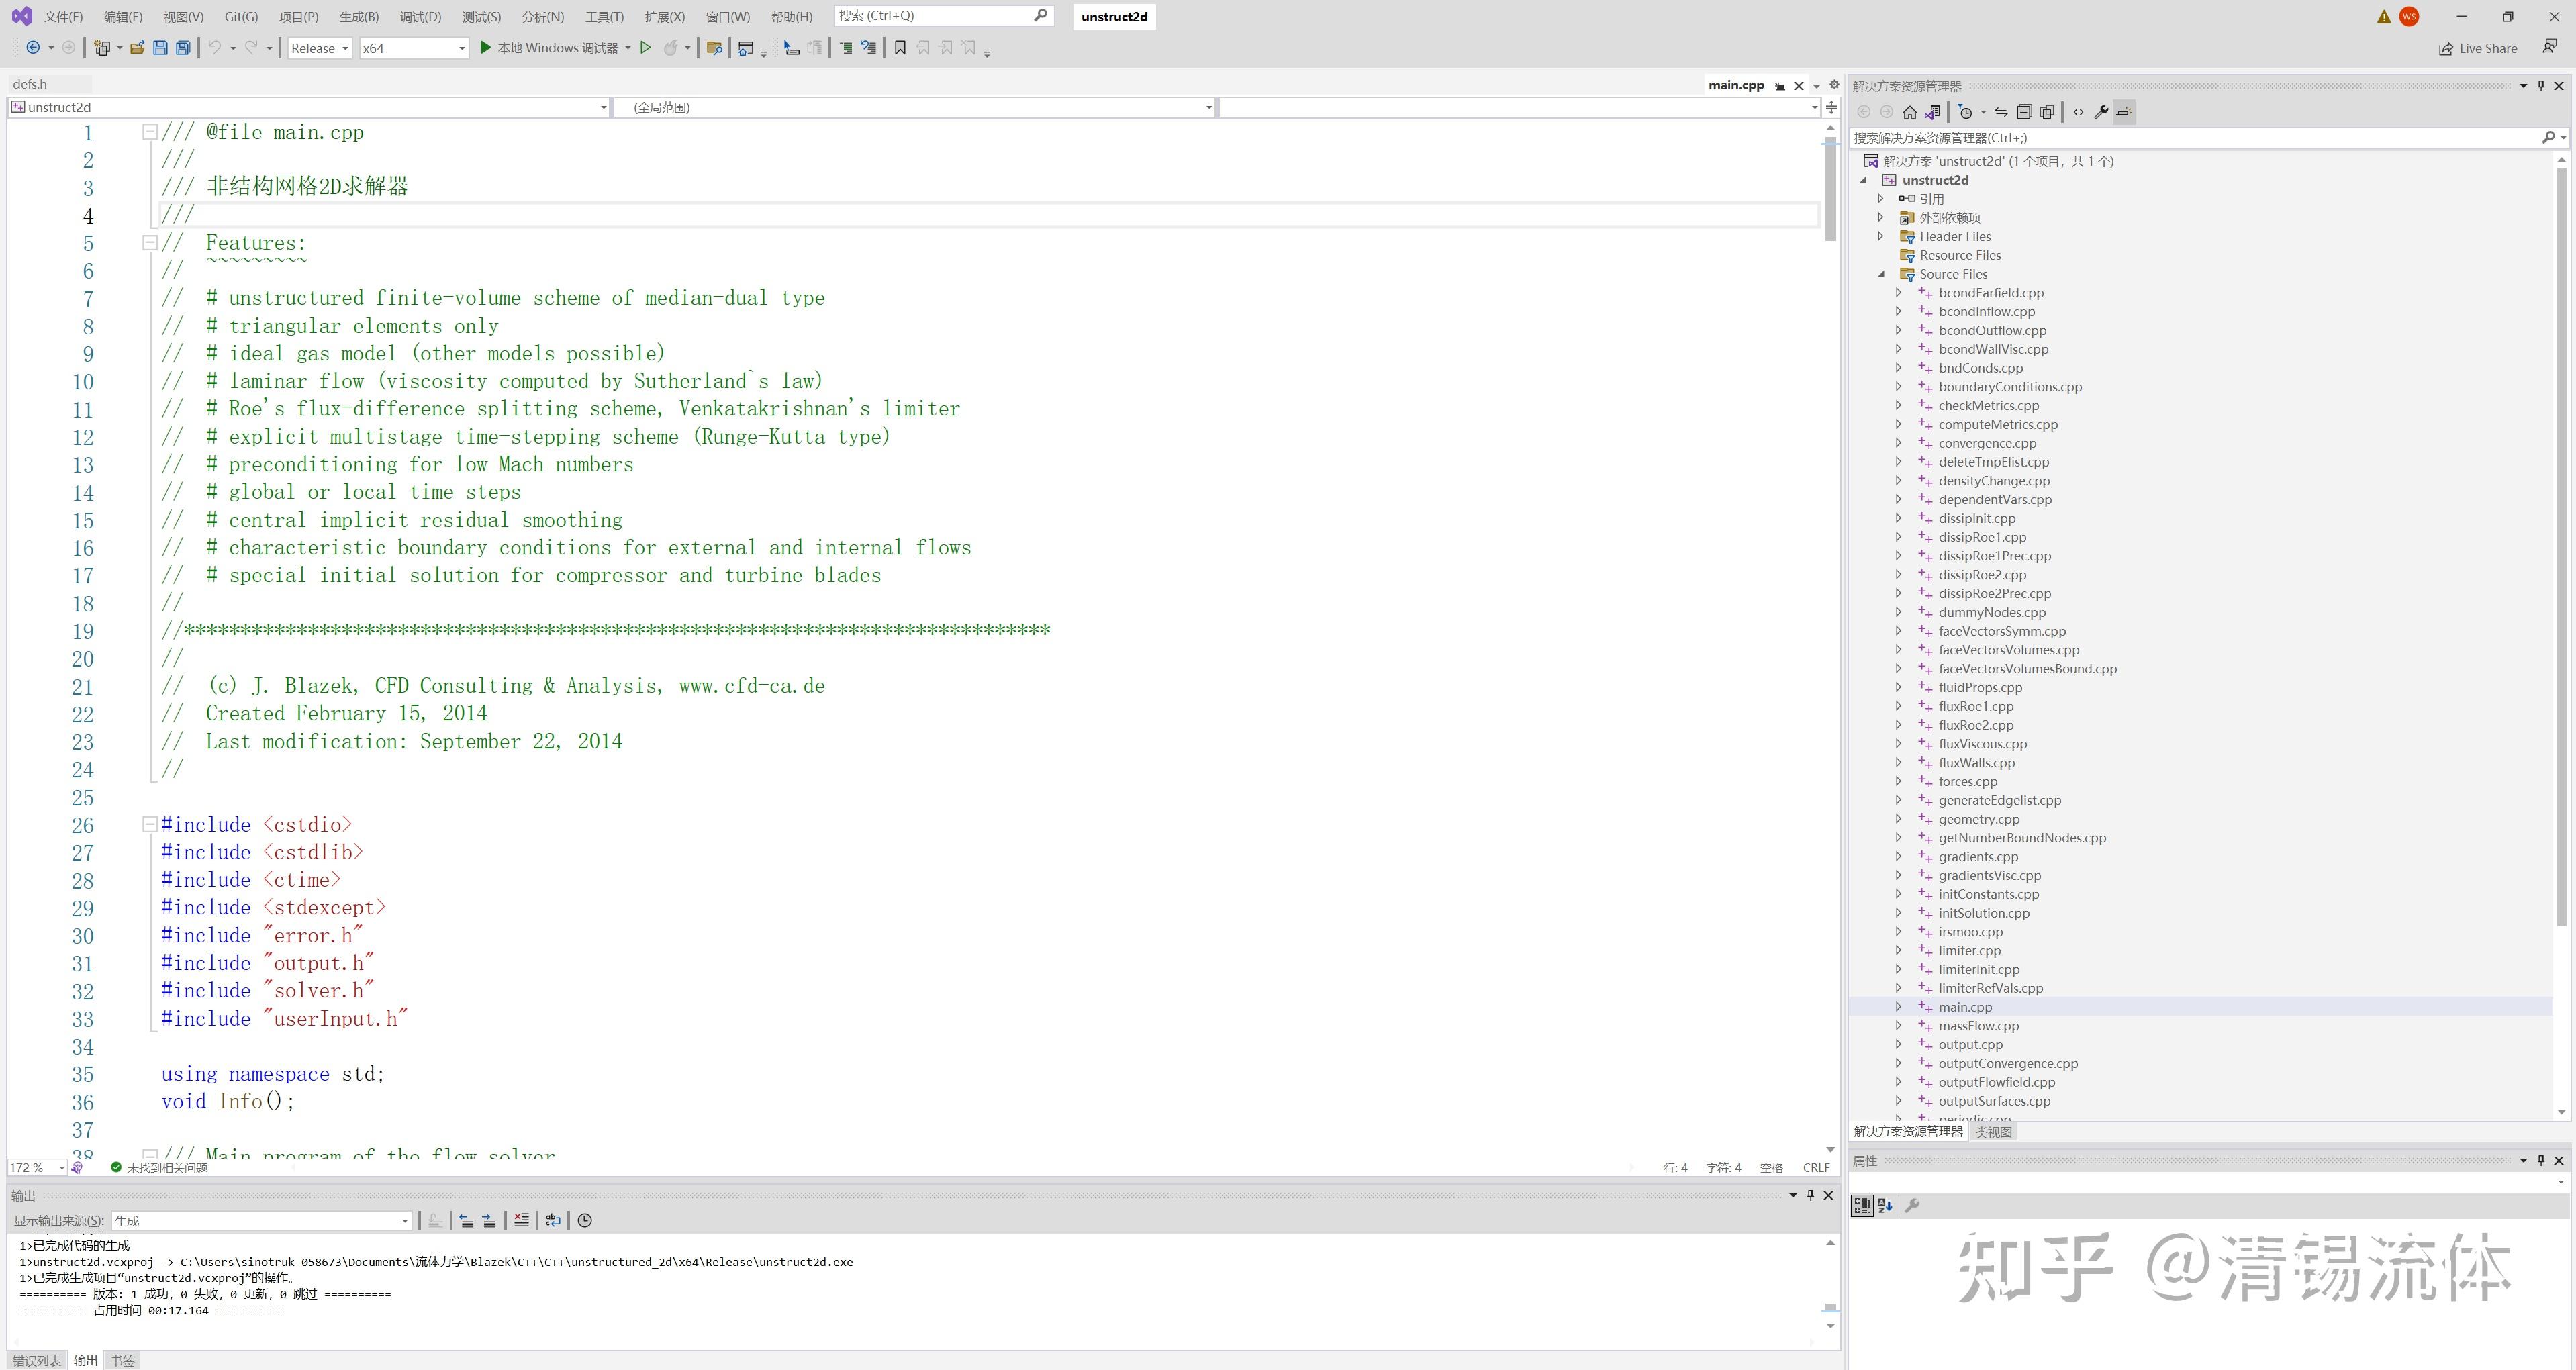The height and width of the screenshot is (1370, 2576).
Task: Toggle output timestamps clock icon
Action: pos(585,1220)
